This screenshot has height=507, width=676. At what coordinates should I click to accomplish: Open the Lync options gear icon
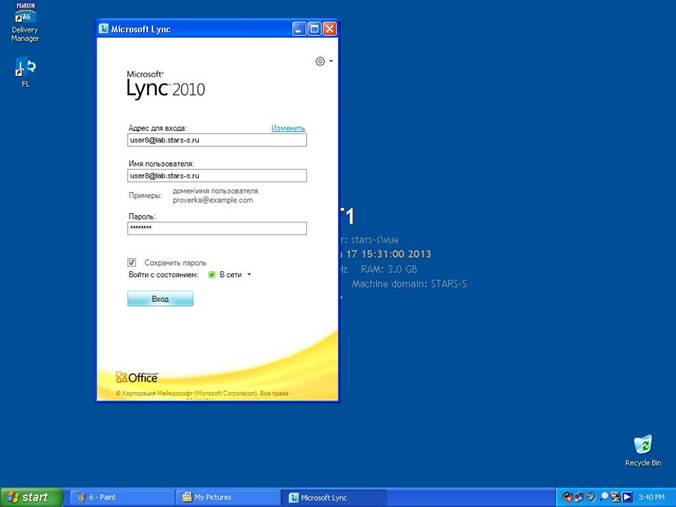click(x=320, y=61)
